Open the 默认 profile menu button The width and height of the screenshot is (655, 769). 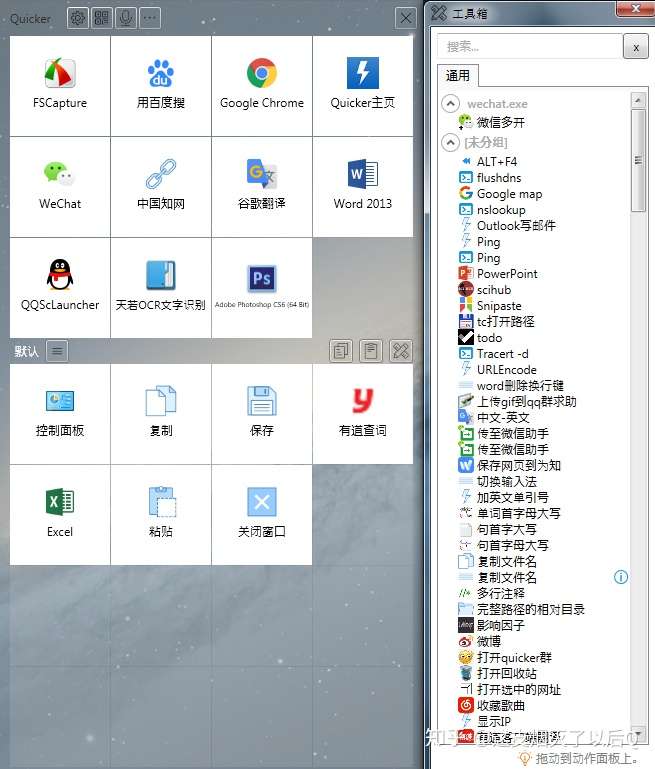57,351
